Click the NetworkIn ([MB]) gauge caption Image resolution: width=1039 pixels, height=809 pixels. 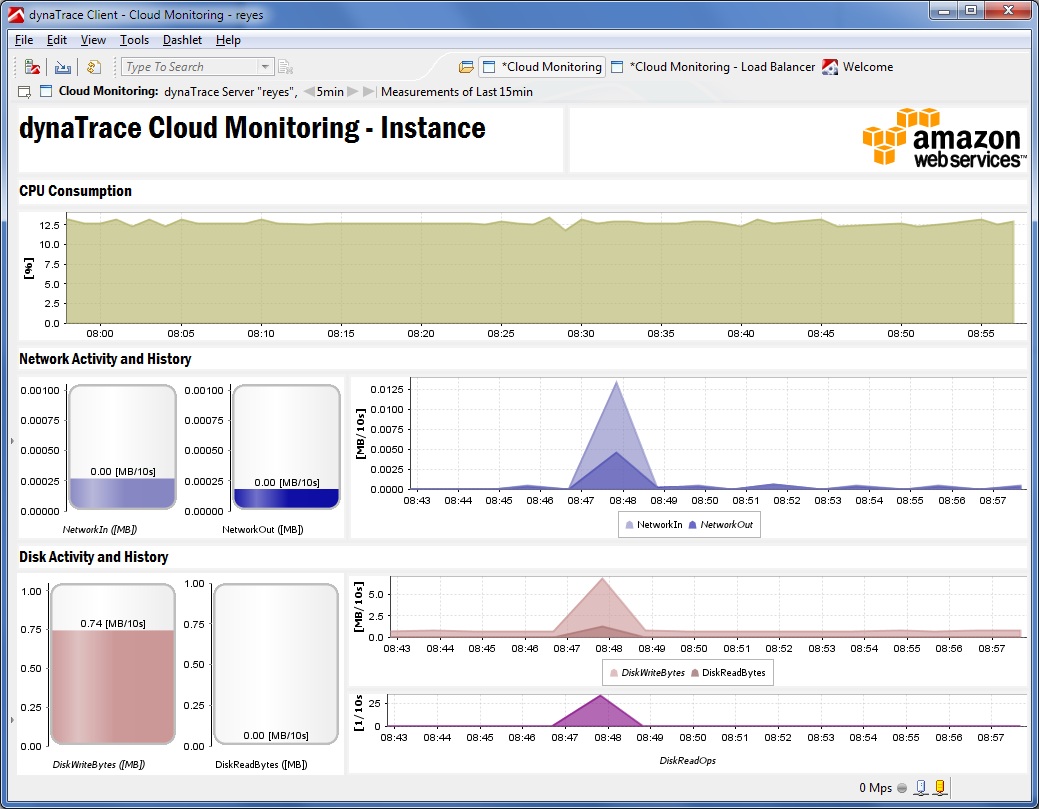(x=99, y=529)
